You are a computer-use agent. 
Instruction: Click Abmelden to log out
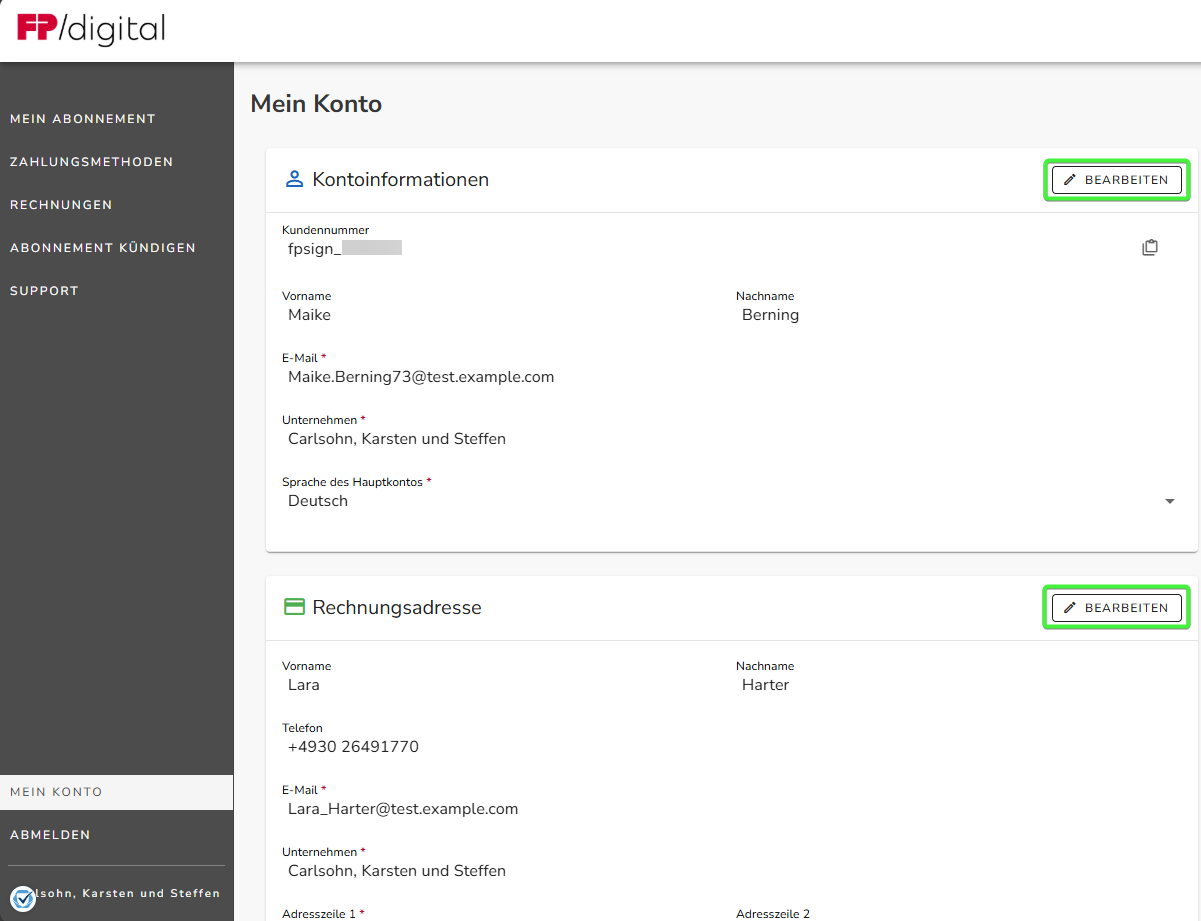click(x=50, y=835)
